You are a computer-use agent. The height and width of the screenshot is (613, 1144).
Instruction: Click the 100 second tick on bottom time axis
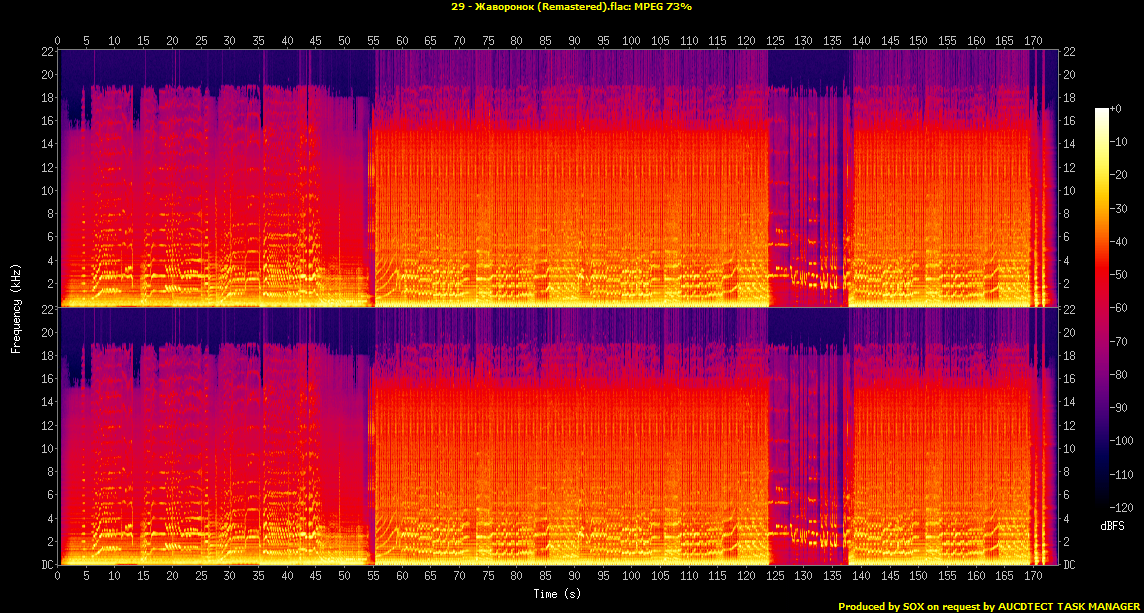(631, 577)
